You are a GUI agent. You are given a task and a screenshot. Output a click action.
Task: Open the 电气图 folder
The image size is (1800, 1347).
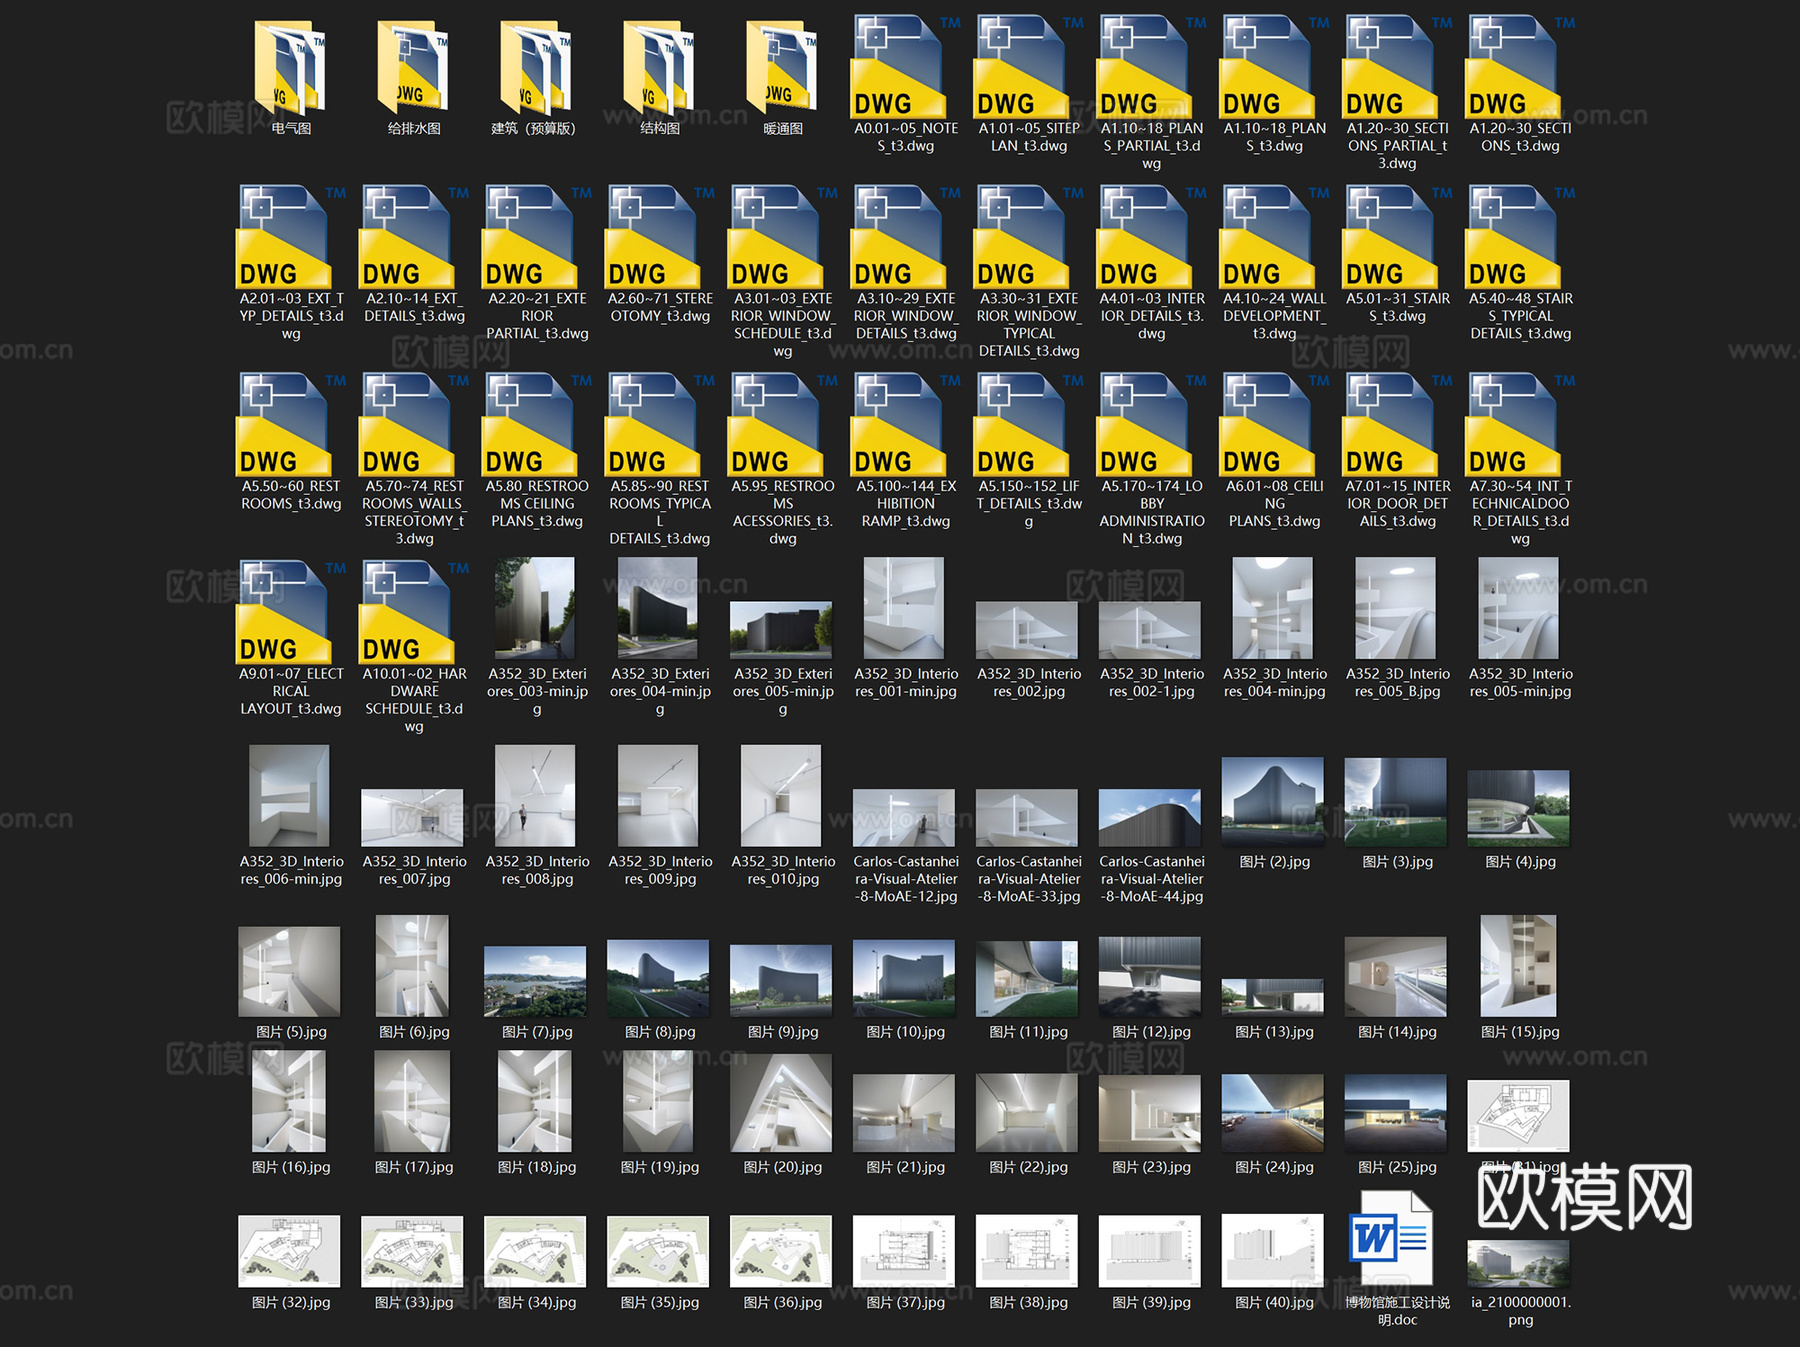pyautogui.click(x=290, y=68)
